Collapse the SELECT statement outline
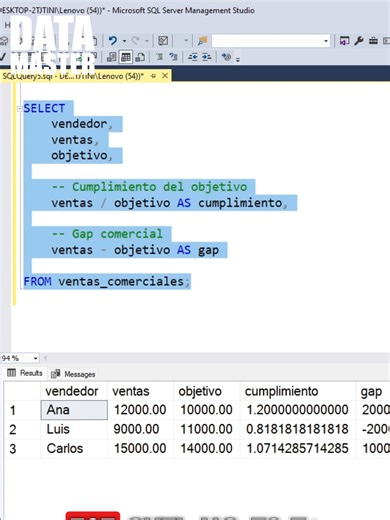The image size is (390, 520). click(20, 109)
